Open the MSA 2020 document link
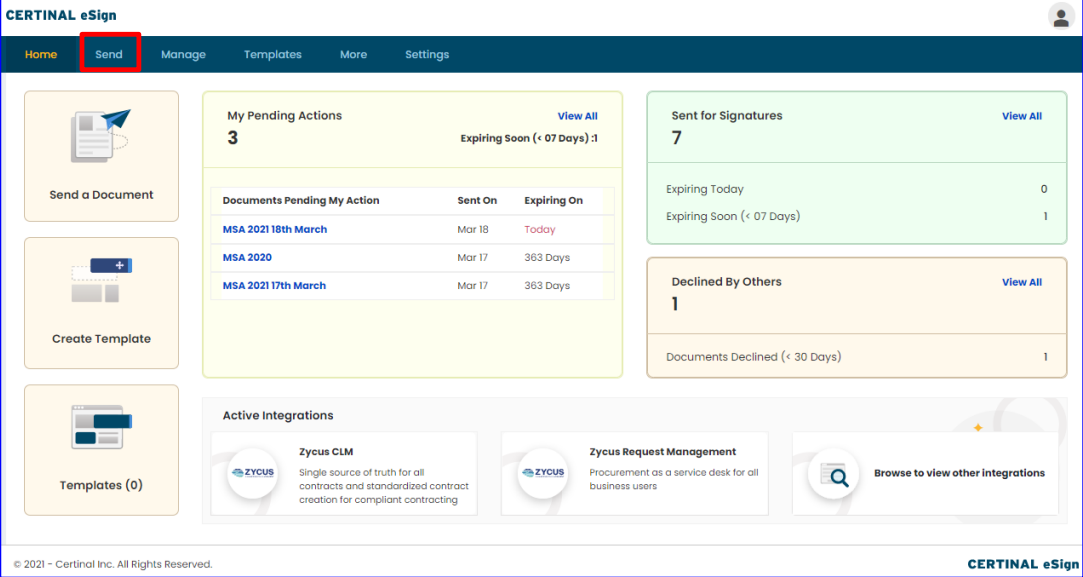 pyautogui.click(x=247, y=258)
